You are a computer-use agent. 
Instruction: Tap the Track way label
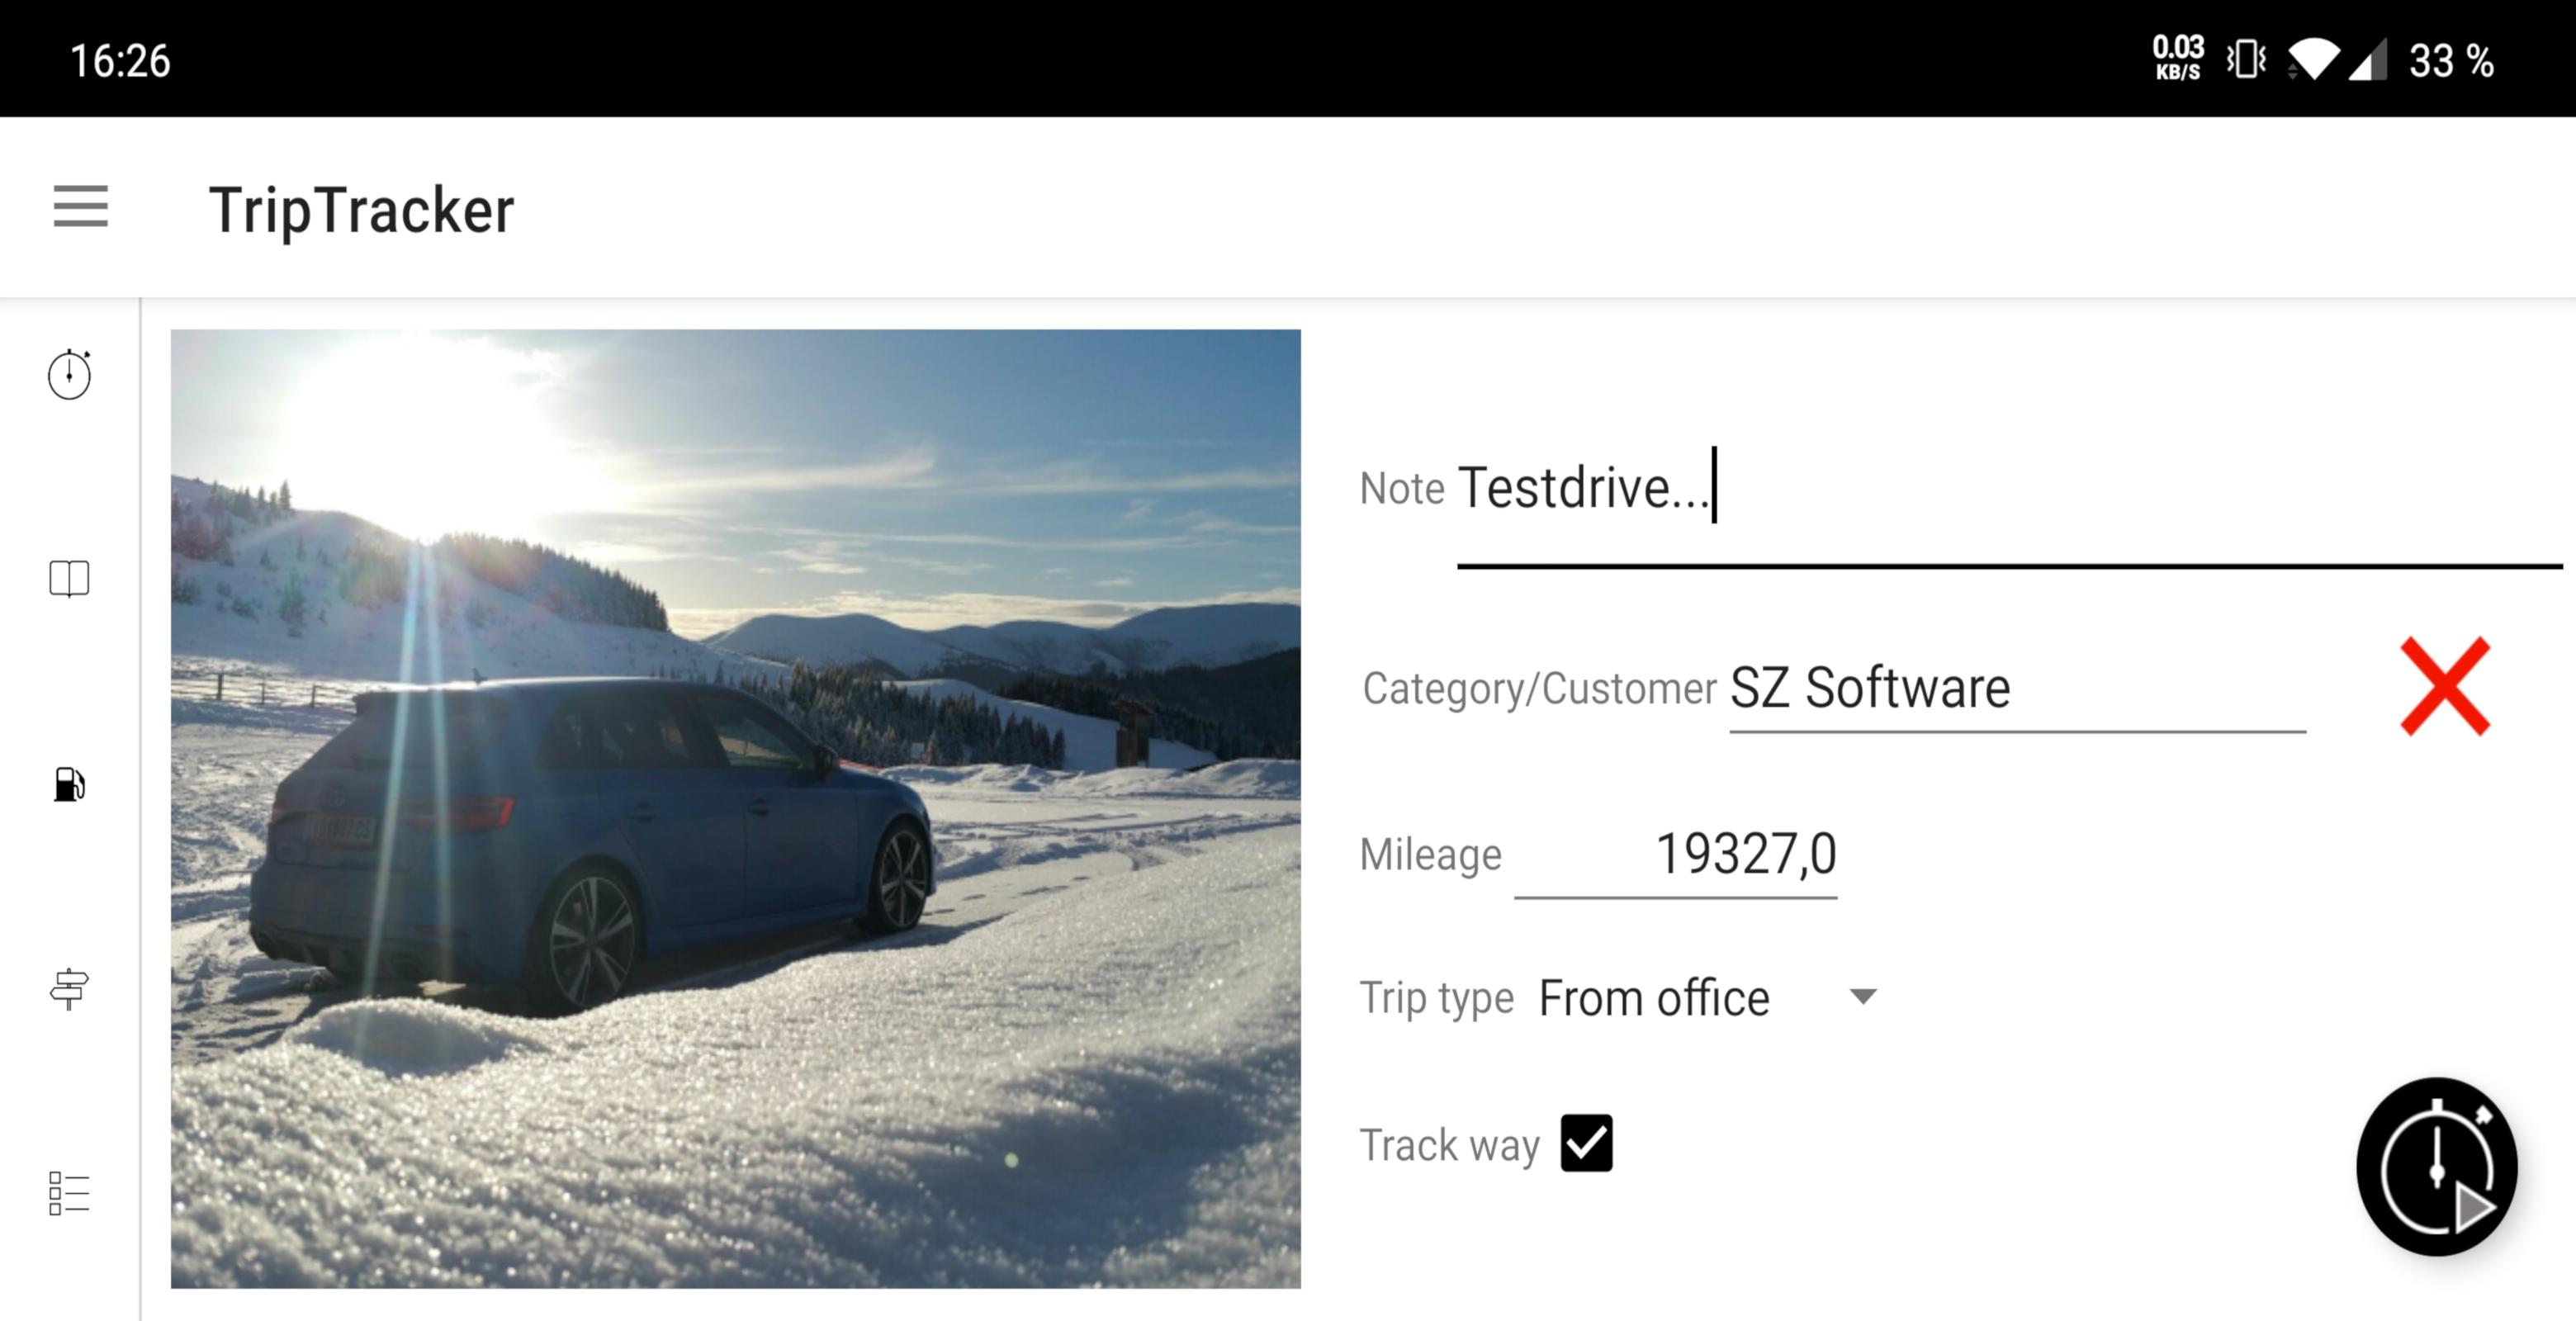1449,1145
